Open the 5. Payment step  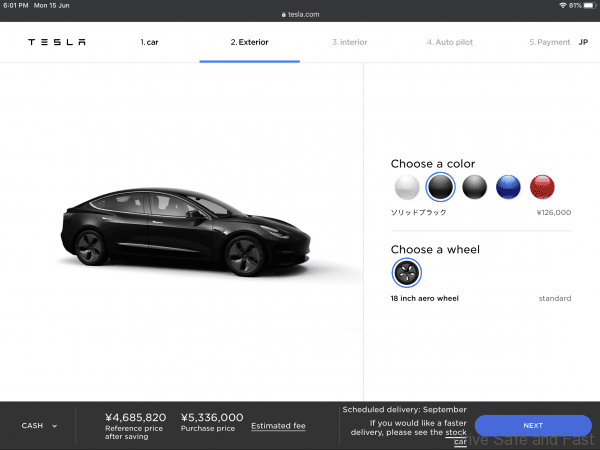tap(550, 42)
